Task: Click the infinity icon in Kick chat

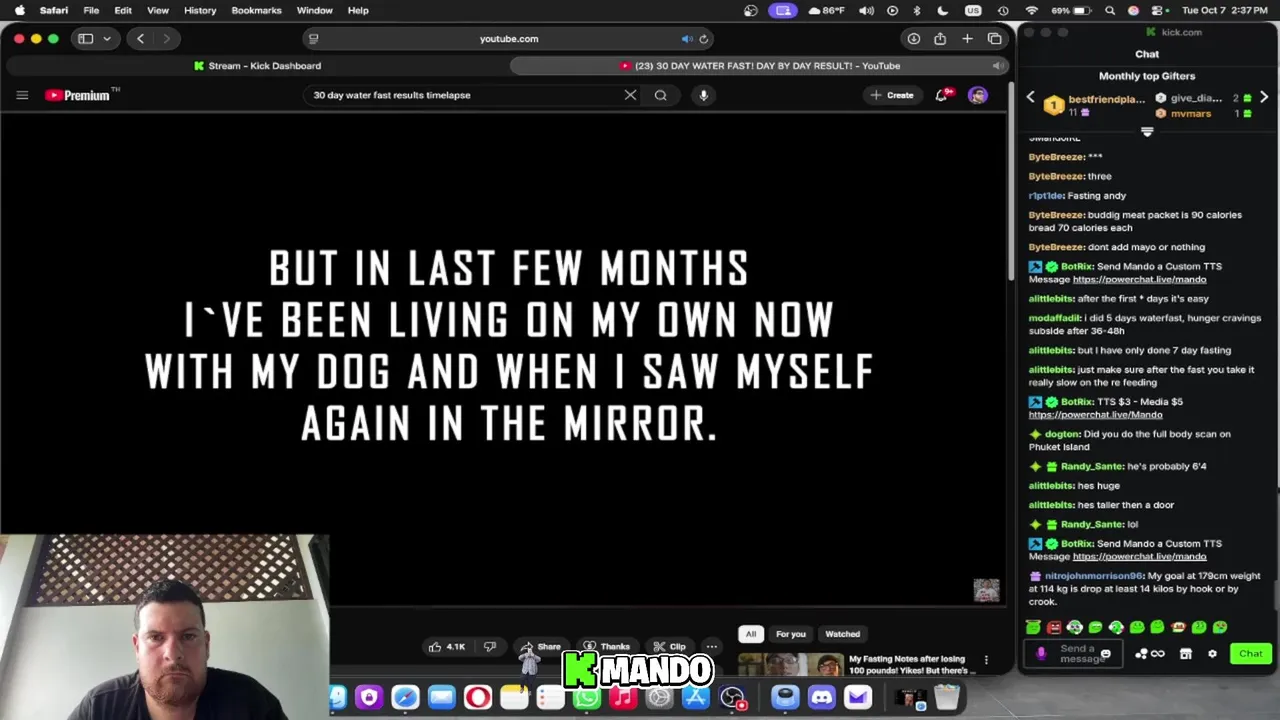Action: [x=1158, y=654]
